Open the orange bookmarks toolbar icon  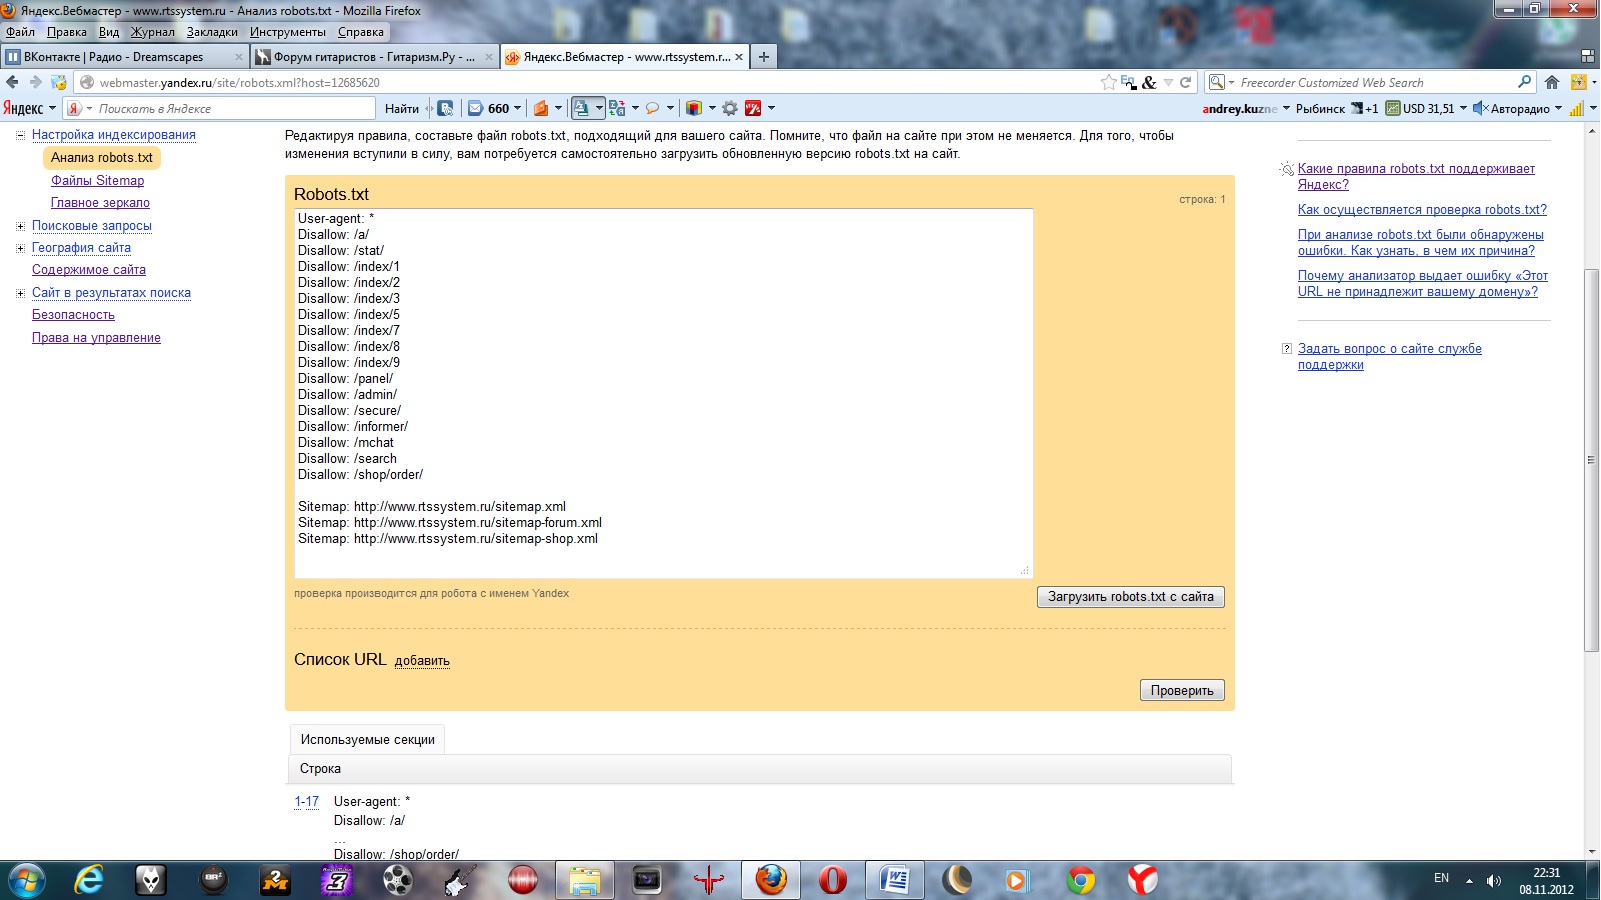(541, 108)
